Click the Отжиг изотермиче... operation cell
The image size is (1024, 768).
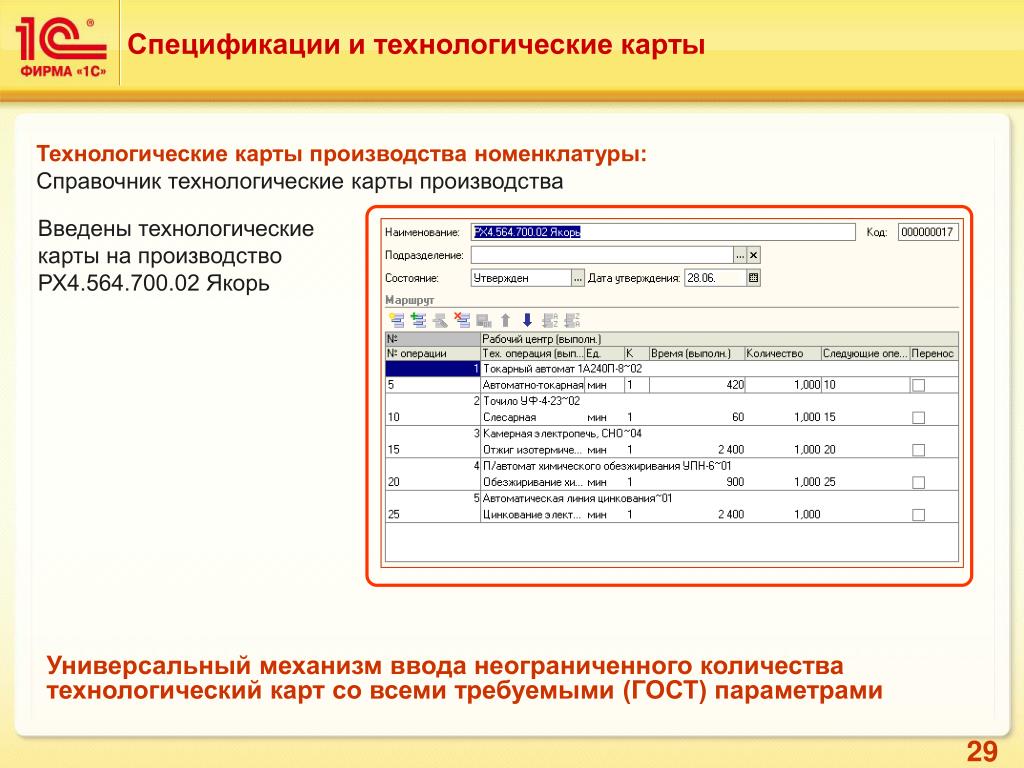point(532,450)
